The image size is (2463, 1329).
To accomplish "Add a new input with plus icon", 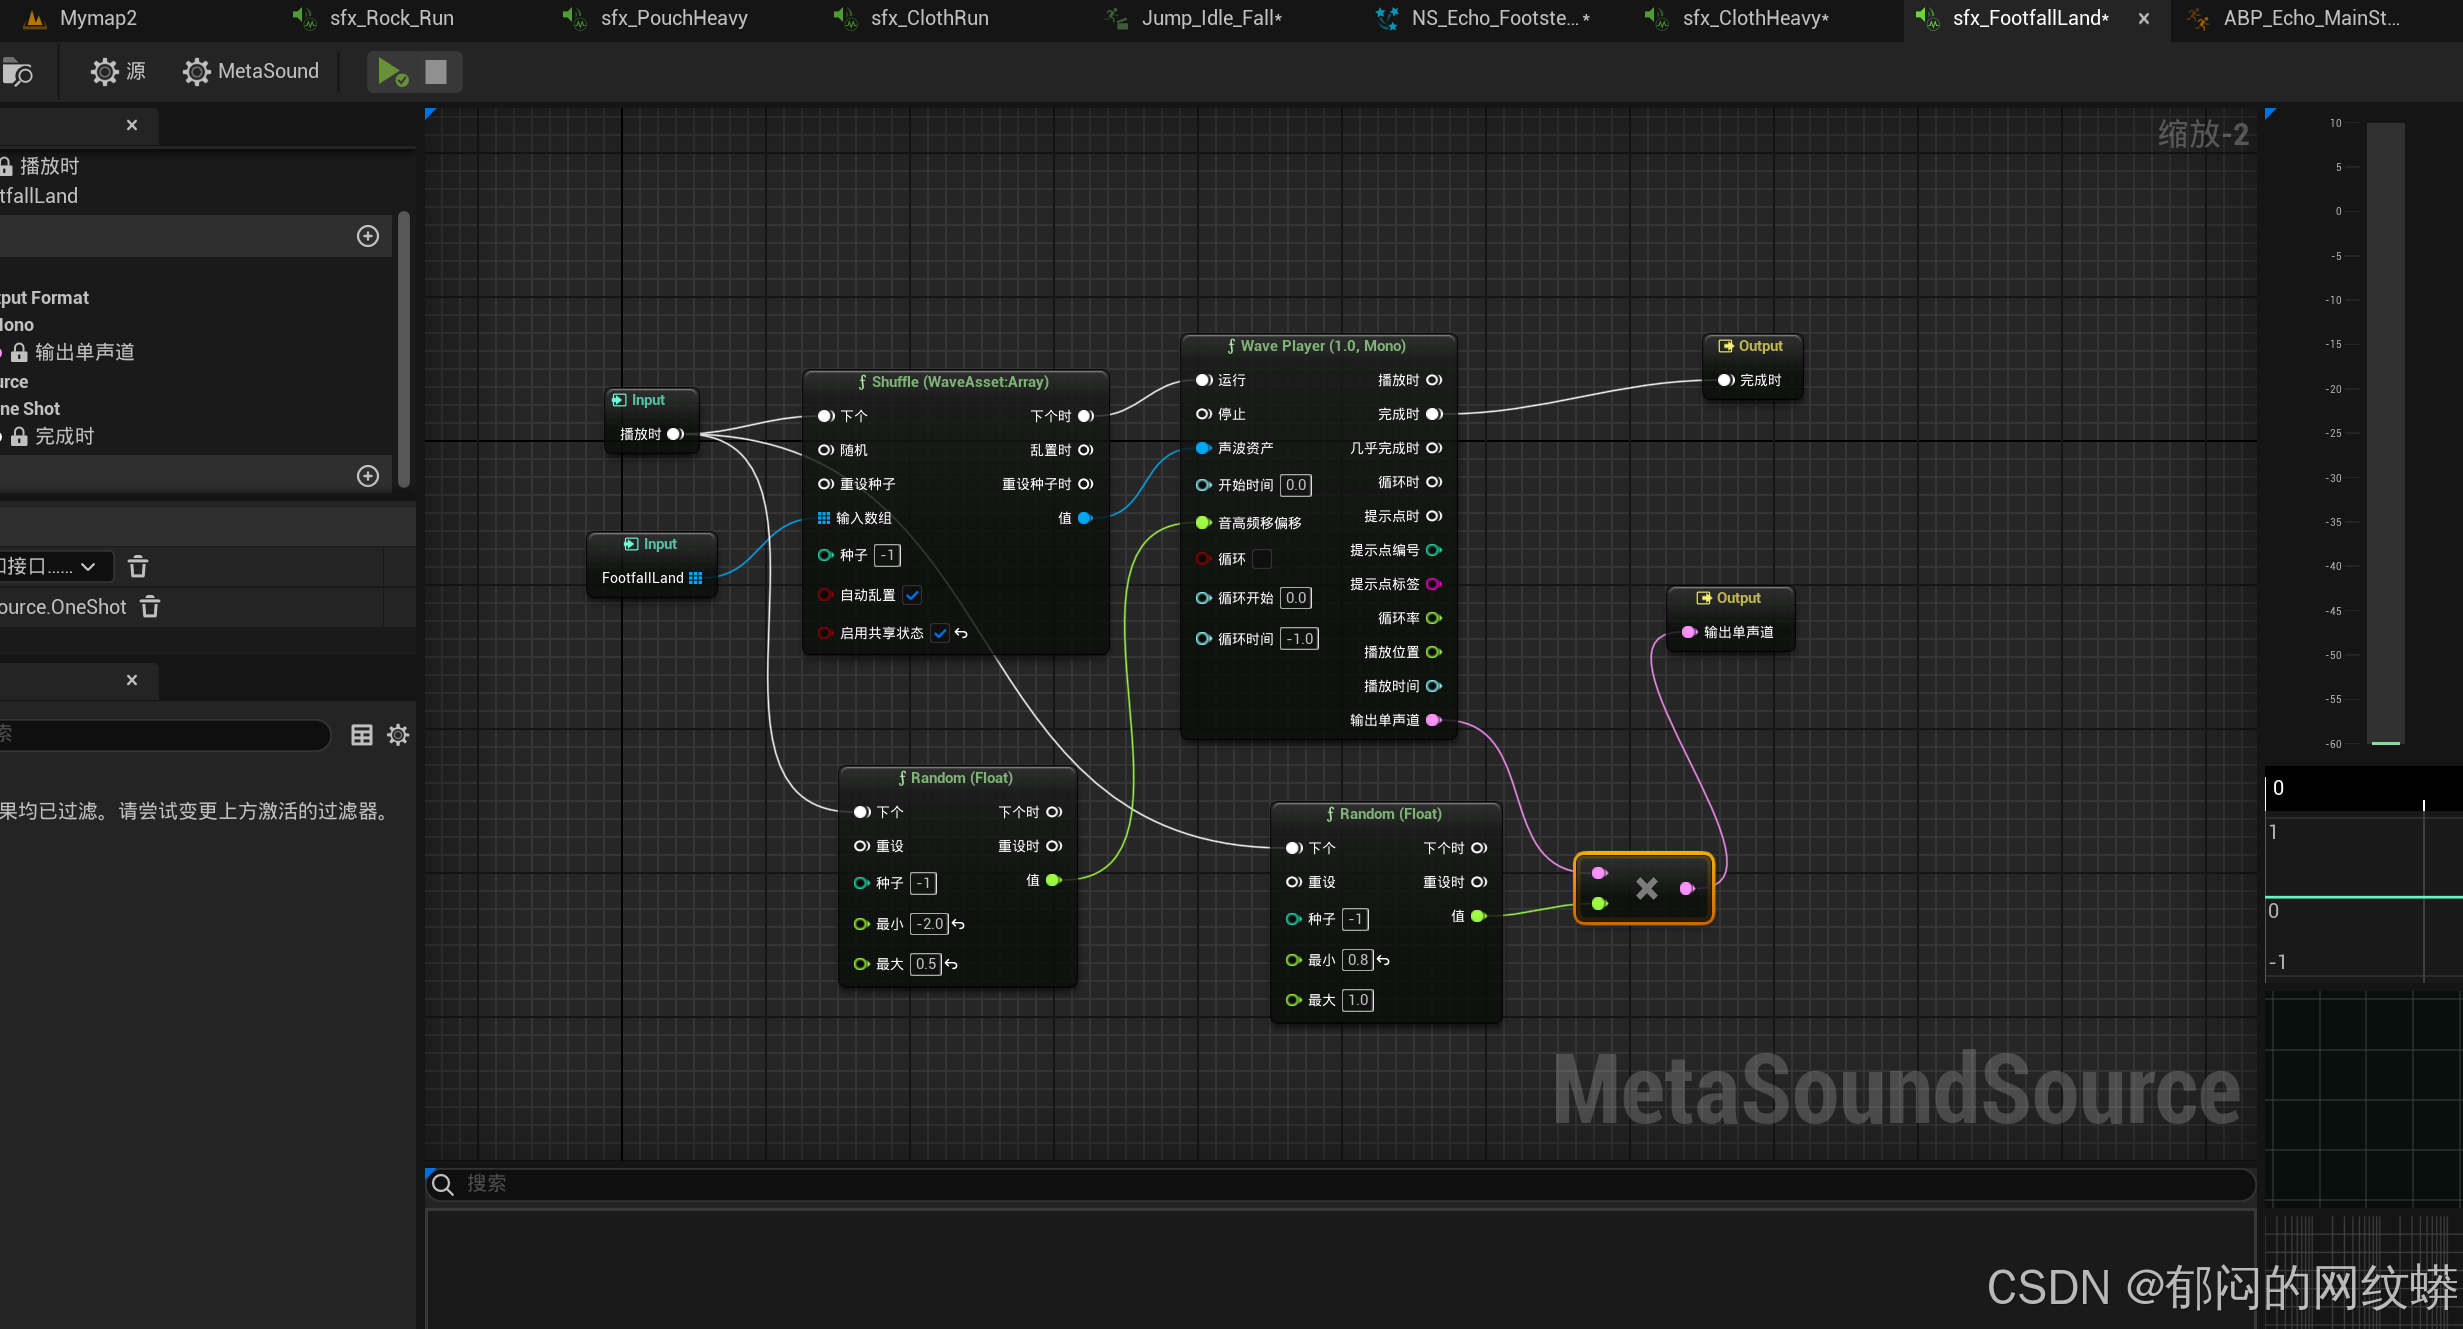I will pyautogui.click(x=368, y=236).
